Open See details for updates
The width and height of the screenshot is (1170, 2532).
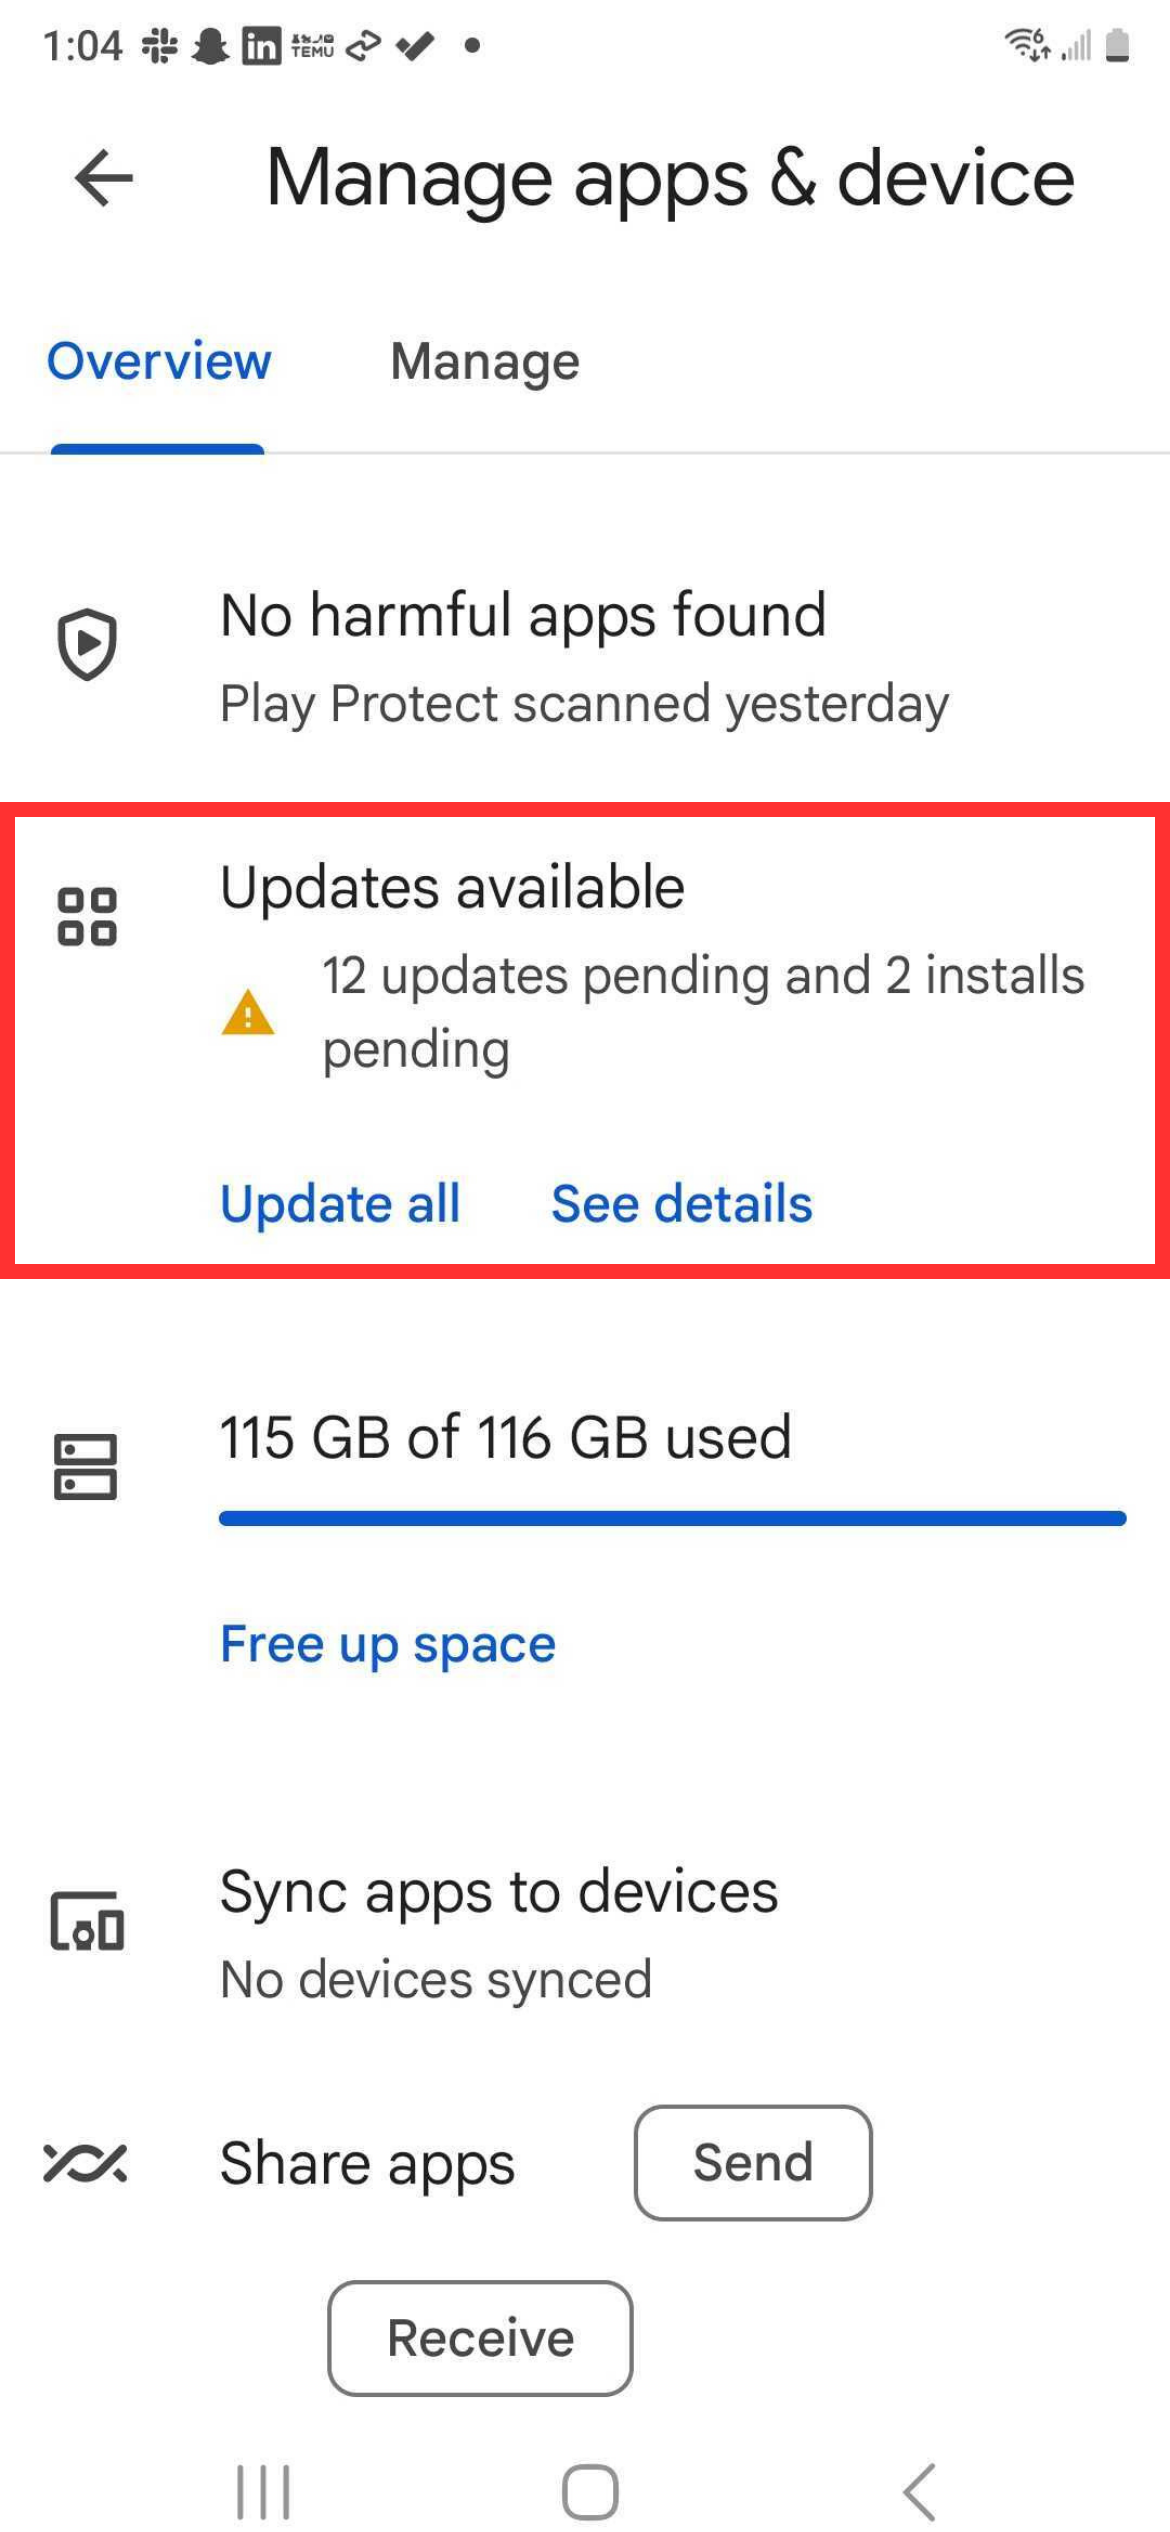pyautogui.click(x=682, y=1203)
